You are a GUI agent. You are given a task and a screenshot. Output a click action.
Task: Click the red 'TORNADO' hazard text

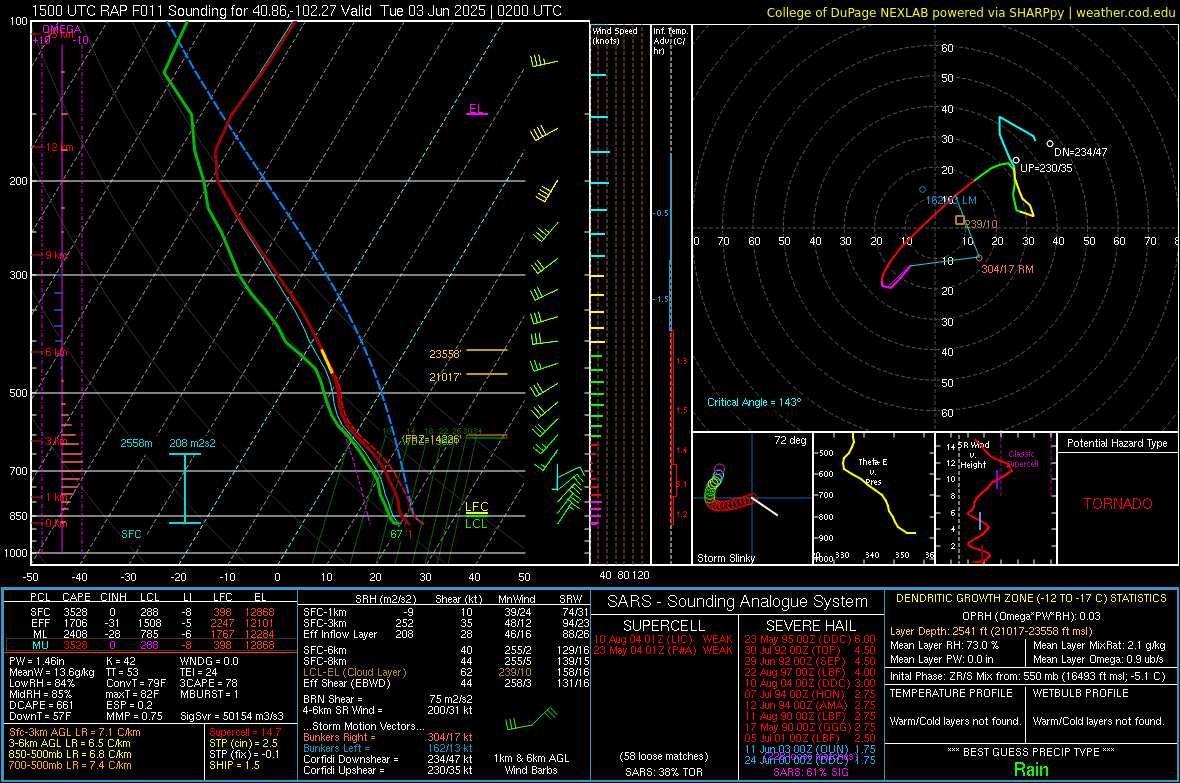point(1118,504)
